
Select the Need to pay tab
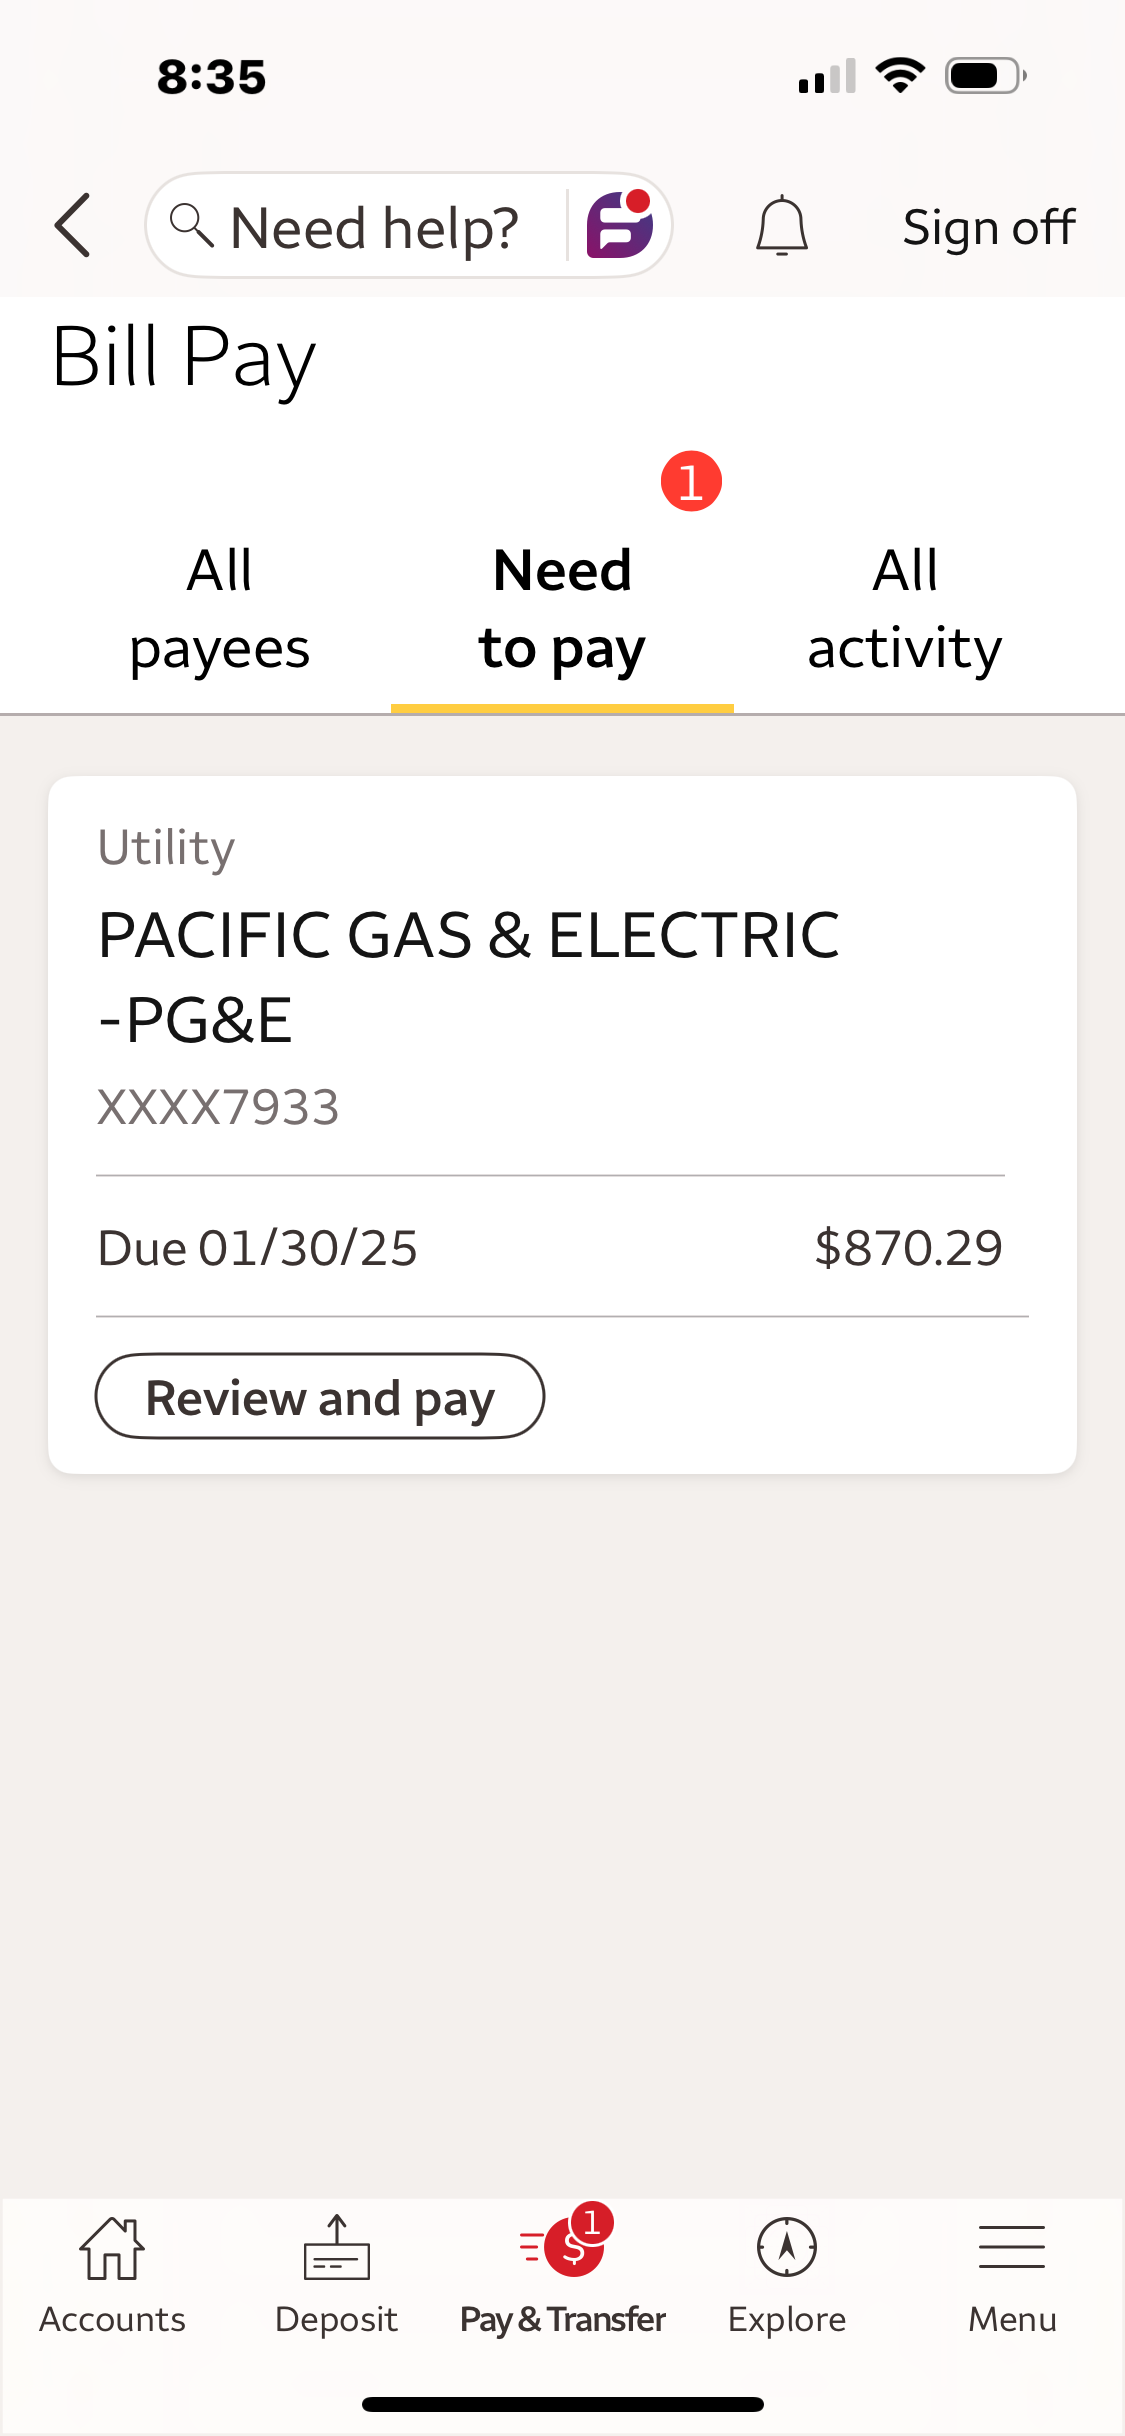point(562,609)
